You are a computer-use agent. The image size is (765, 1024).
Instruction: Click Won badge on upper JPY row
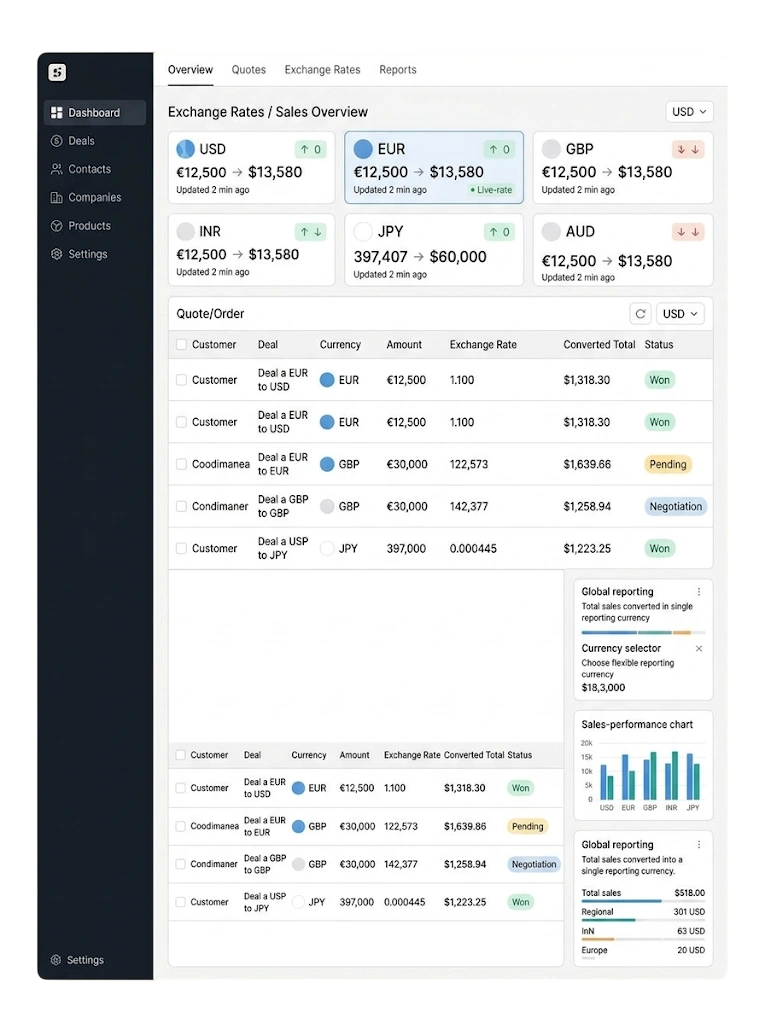659,549
